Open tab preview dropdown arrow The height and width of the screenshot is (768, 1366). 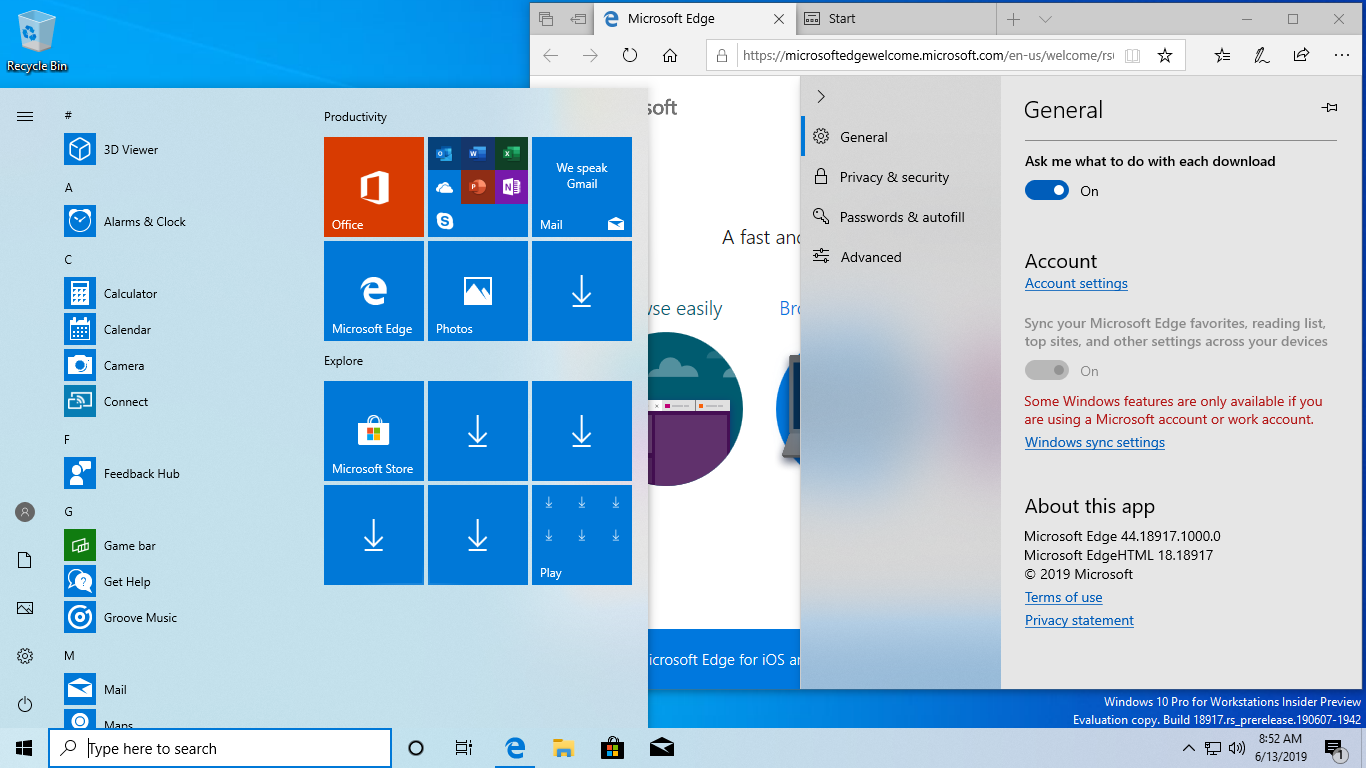[1045, 19]
